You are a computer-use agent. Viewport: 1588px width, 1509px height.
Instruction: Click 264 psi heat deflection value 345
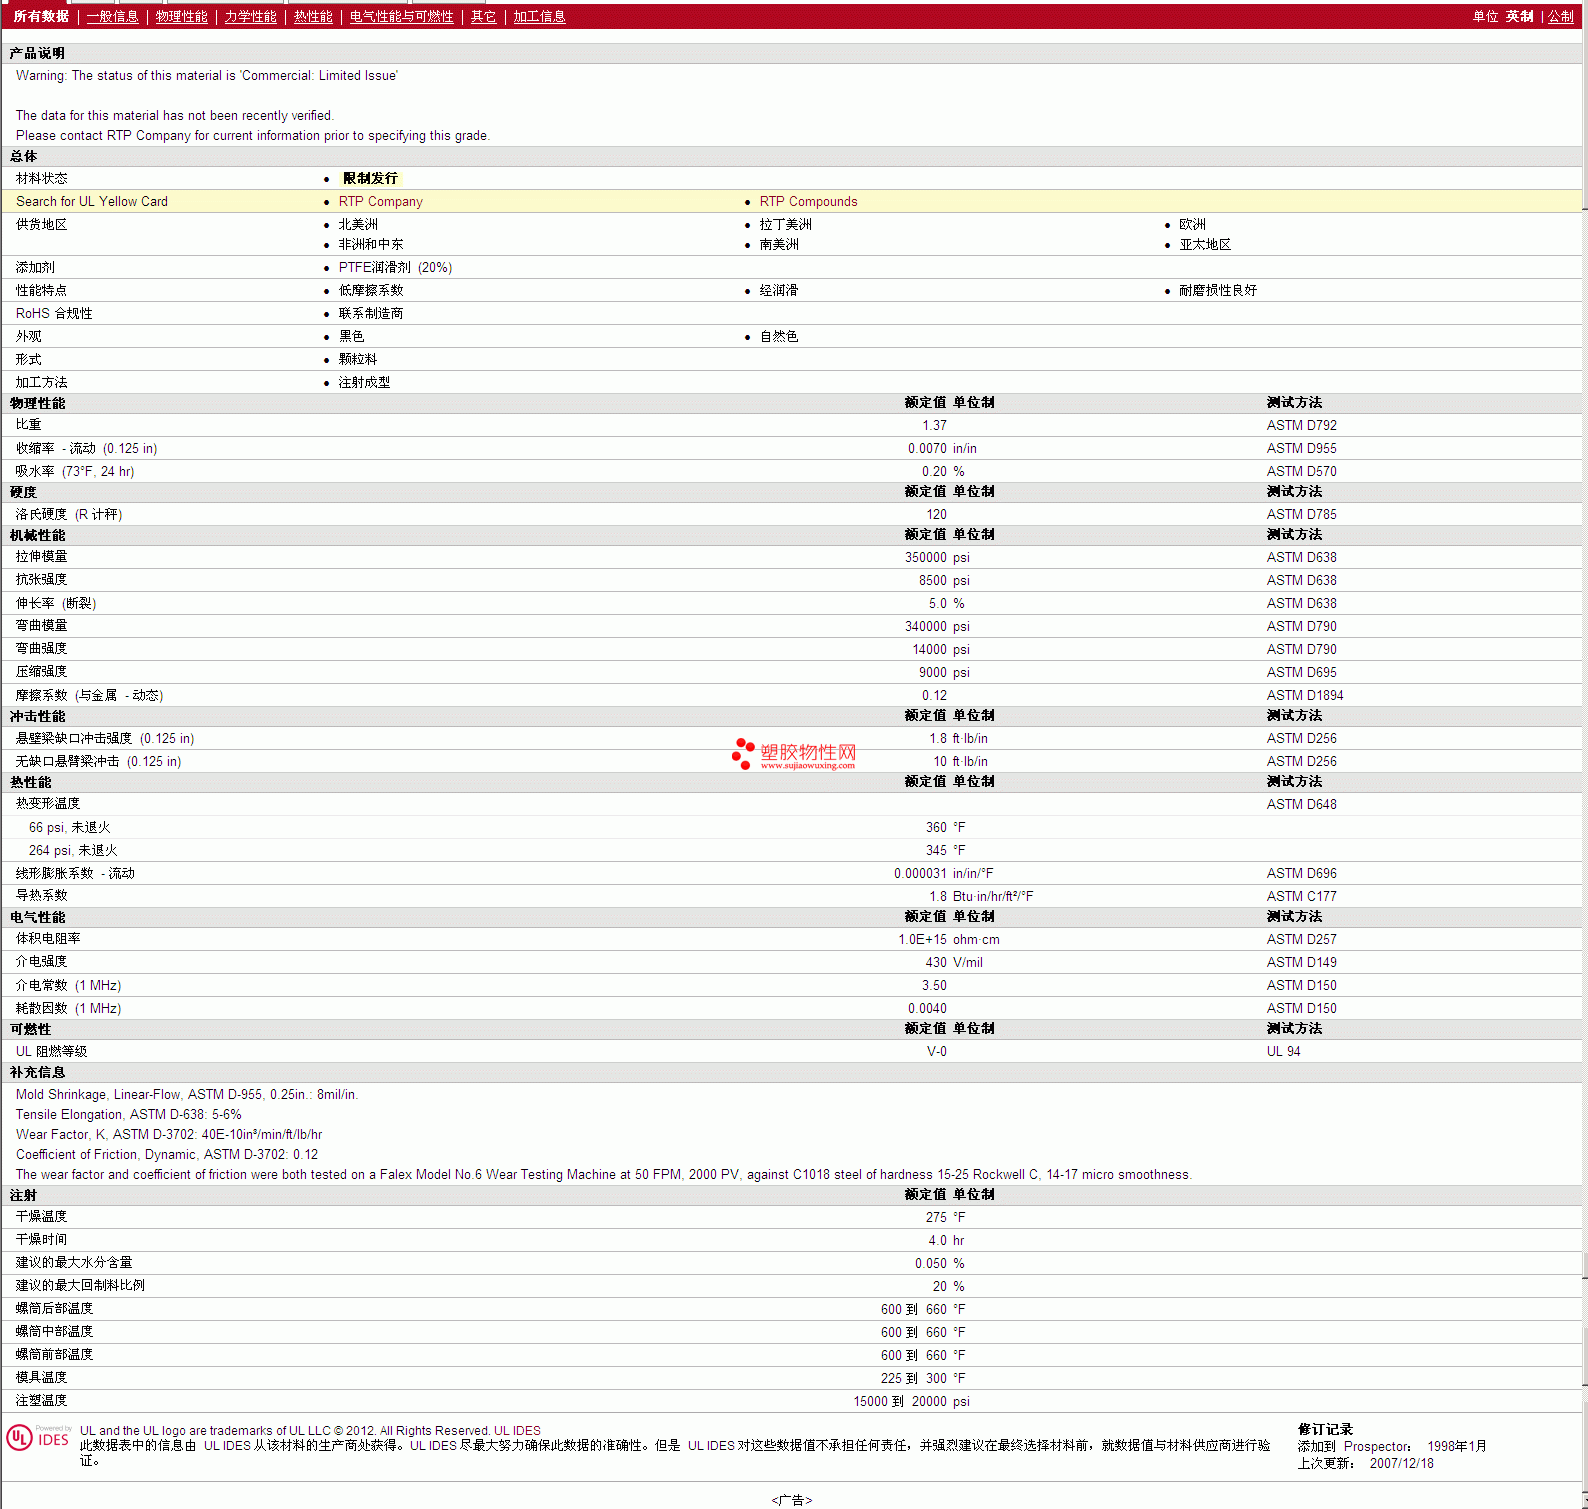(x=936, y=851)
